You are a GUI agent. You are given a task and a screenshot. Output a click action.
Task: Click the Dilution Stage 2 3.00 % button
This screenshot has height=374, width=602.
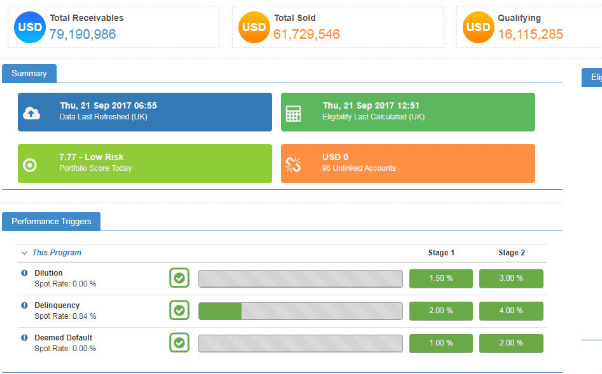click(511, 278)
